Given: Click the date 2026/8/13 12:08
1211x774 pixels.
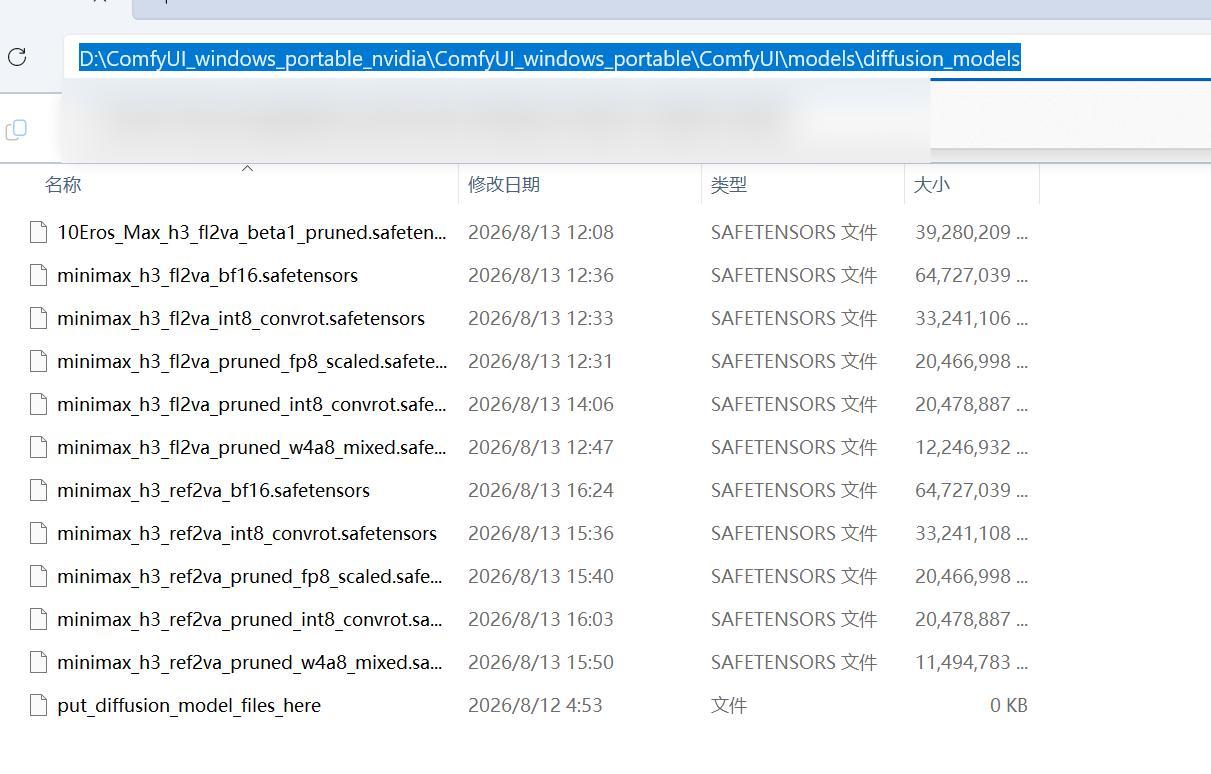Looking at the screenshot, I should pos(541,232).
